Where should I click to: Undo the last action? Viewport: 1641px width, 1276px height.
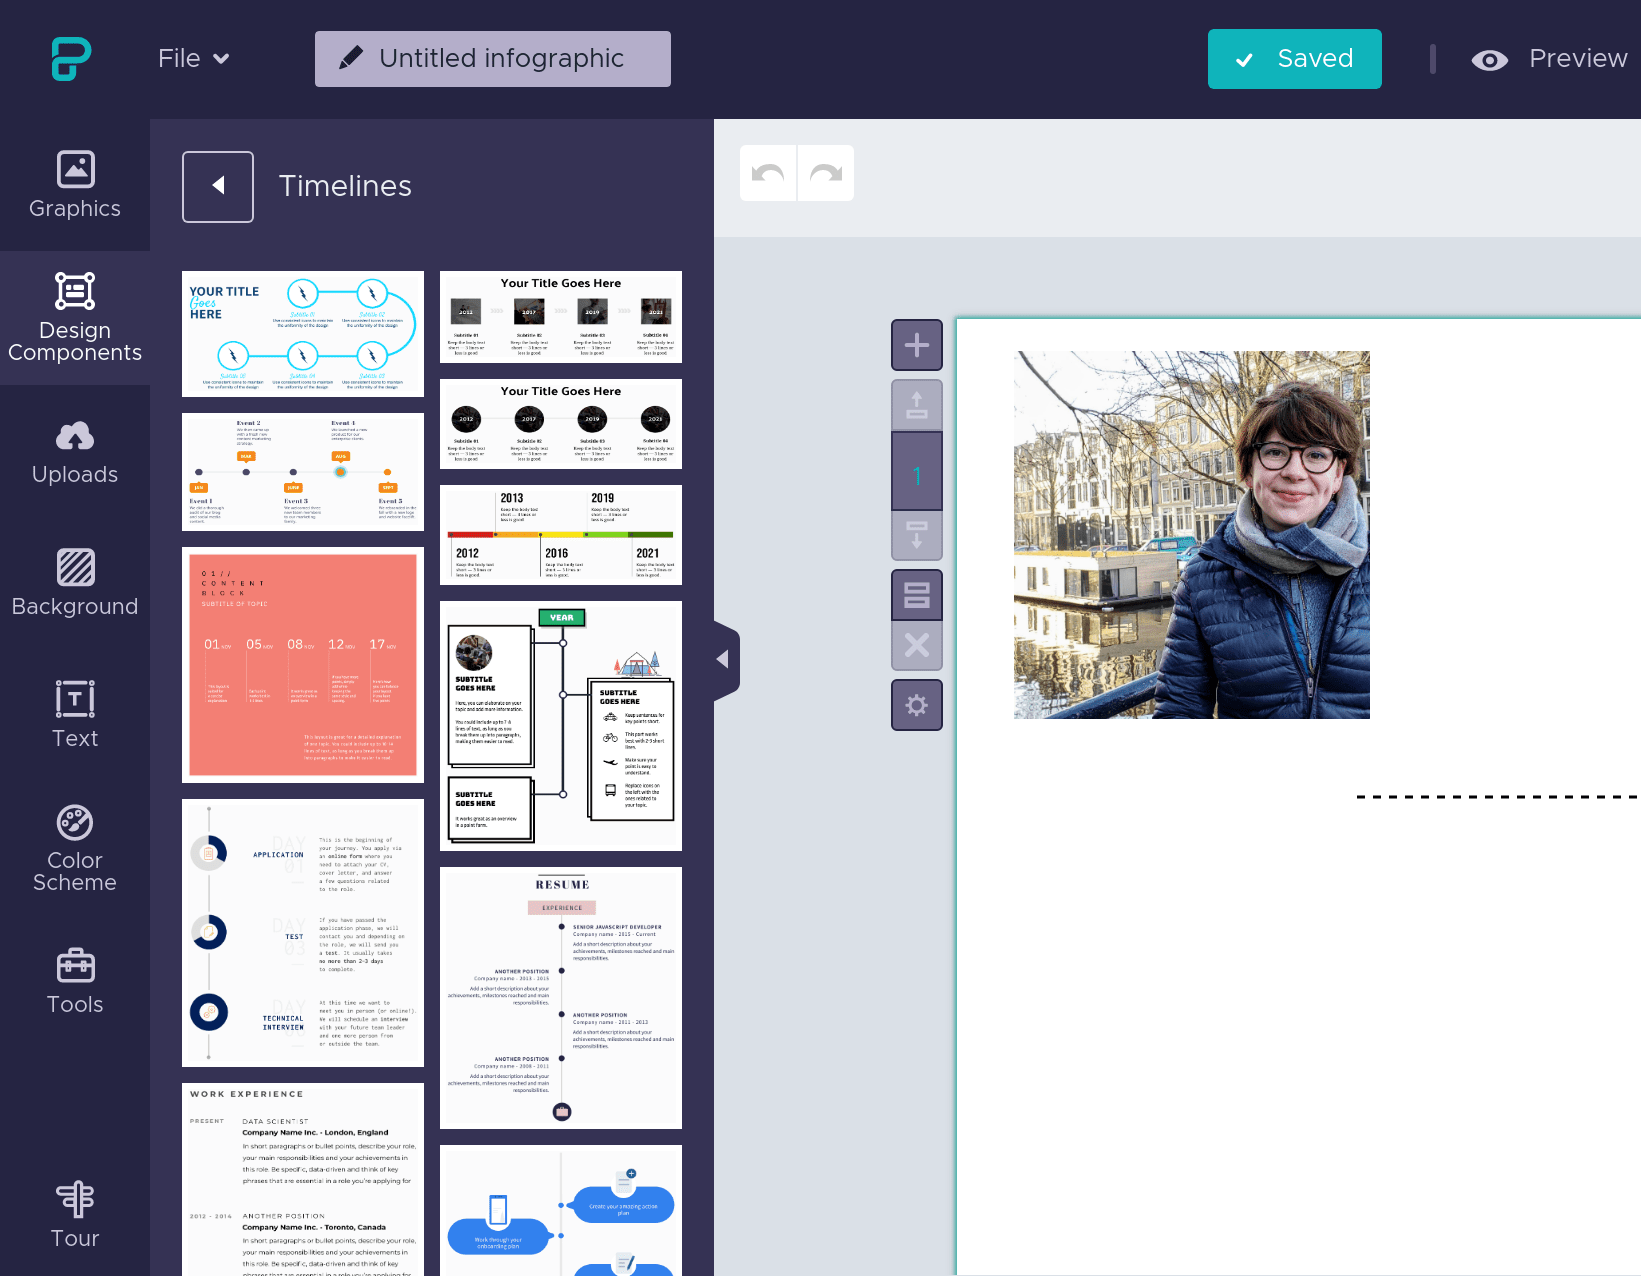click(768, 173)
